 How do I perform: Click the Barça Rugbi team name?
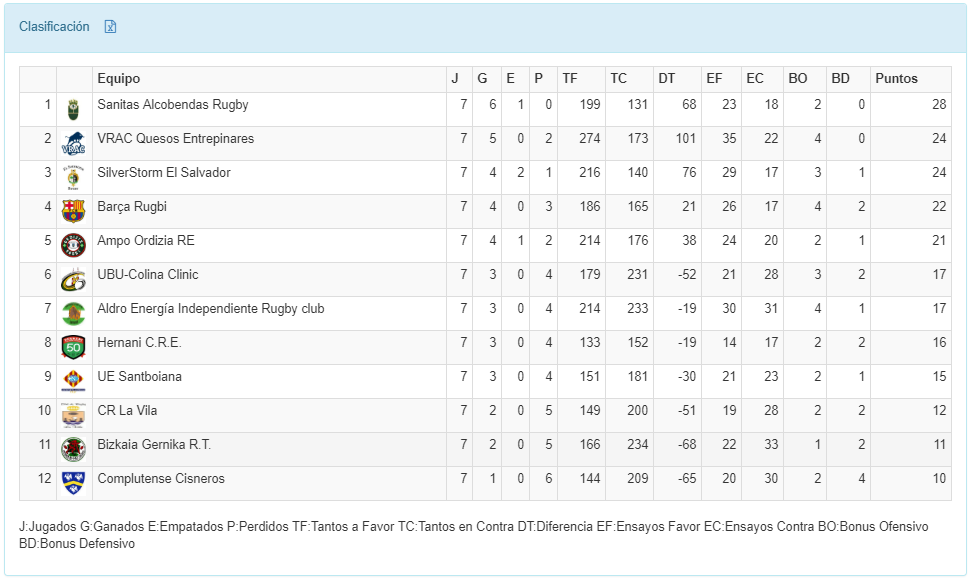click(x=131, y=207)
